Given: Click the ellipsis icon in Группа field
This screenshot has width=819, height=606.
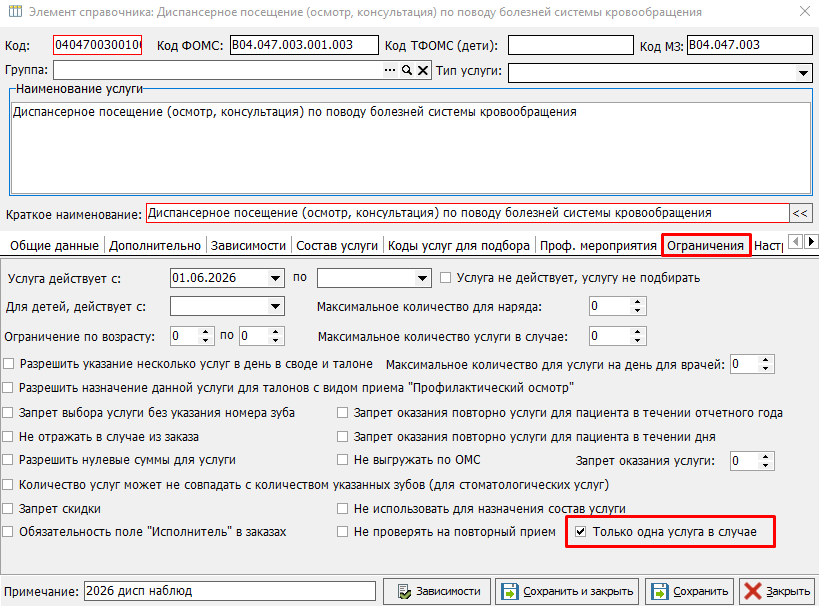Looking at the screenshot, I should click(390, 70).
